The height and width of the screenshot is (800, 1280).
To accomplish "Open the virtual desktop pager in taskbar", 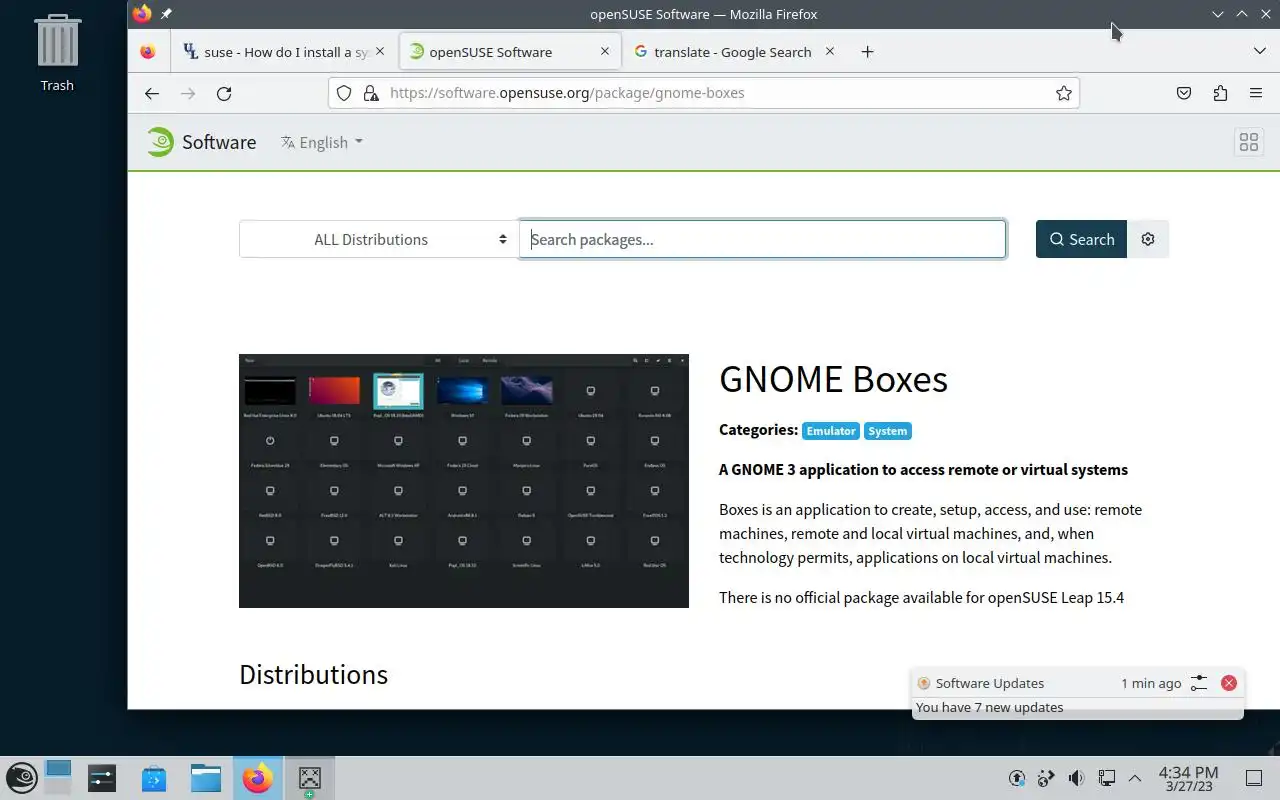I will click(58, 778).
